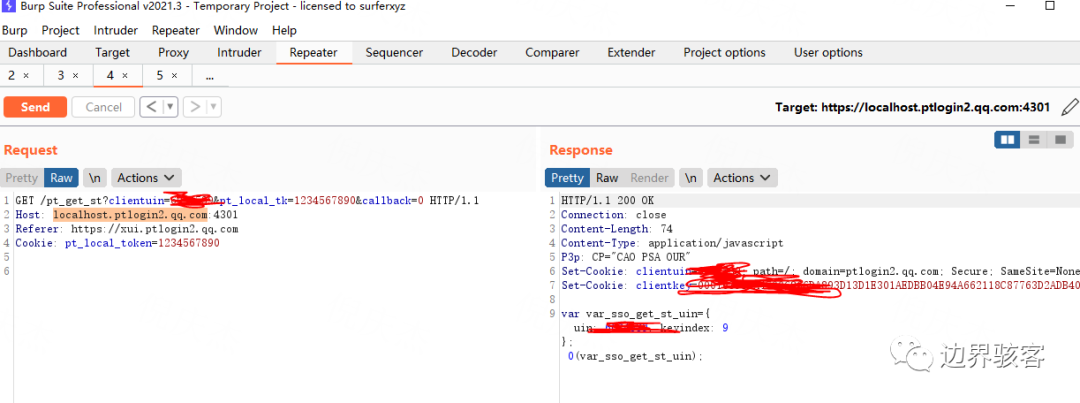Switch to the Comparer tab
This screenshot has width=1080, height=403.
[552, 52]
